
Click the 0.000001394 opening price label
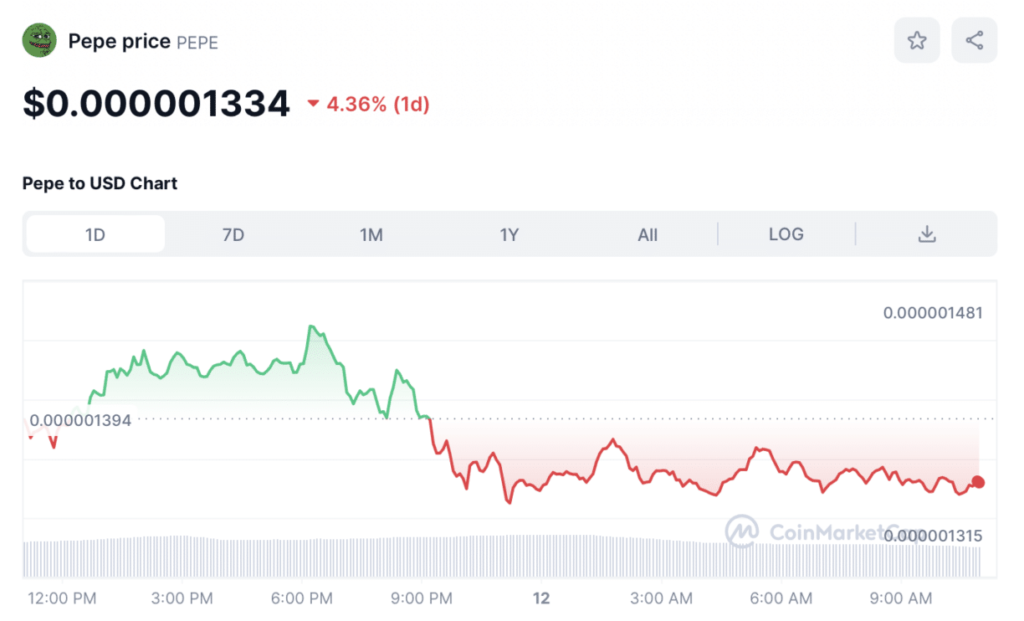tap(81, 420)
